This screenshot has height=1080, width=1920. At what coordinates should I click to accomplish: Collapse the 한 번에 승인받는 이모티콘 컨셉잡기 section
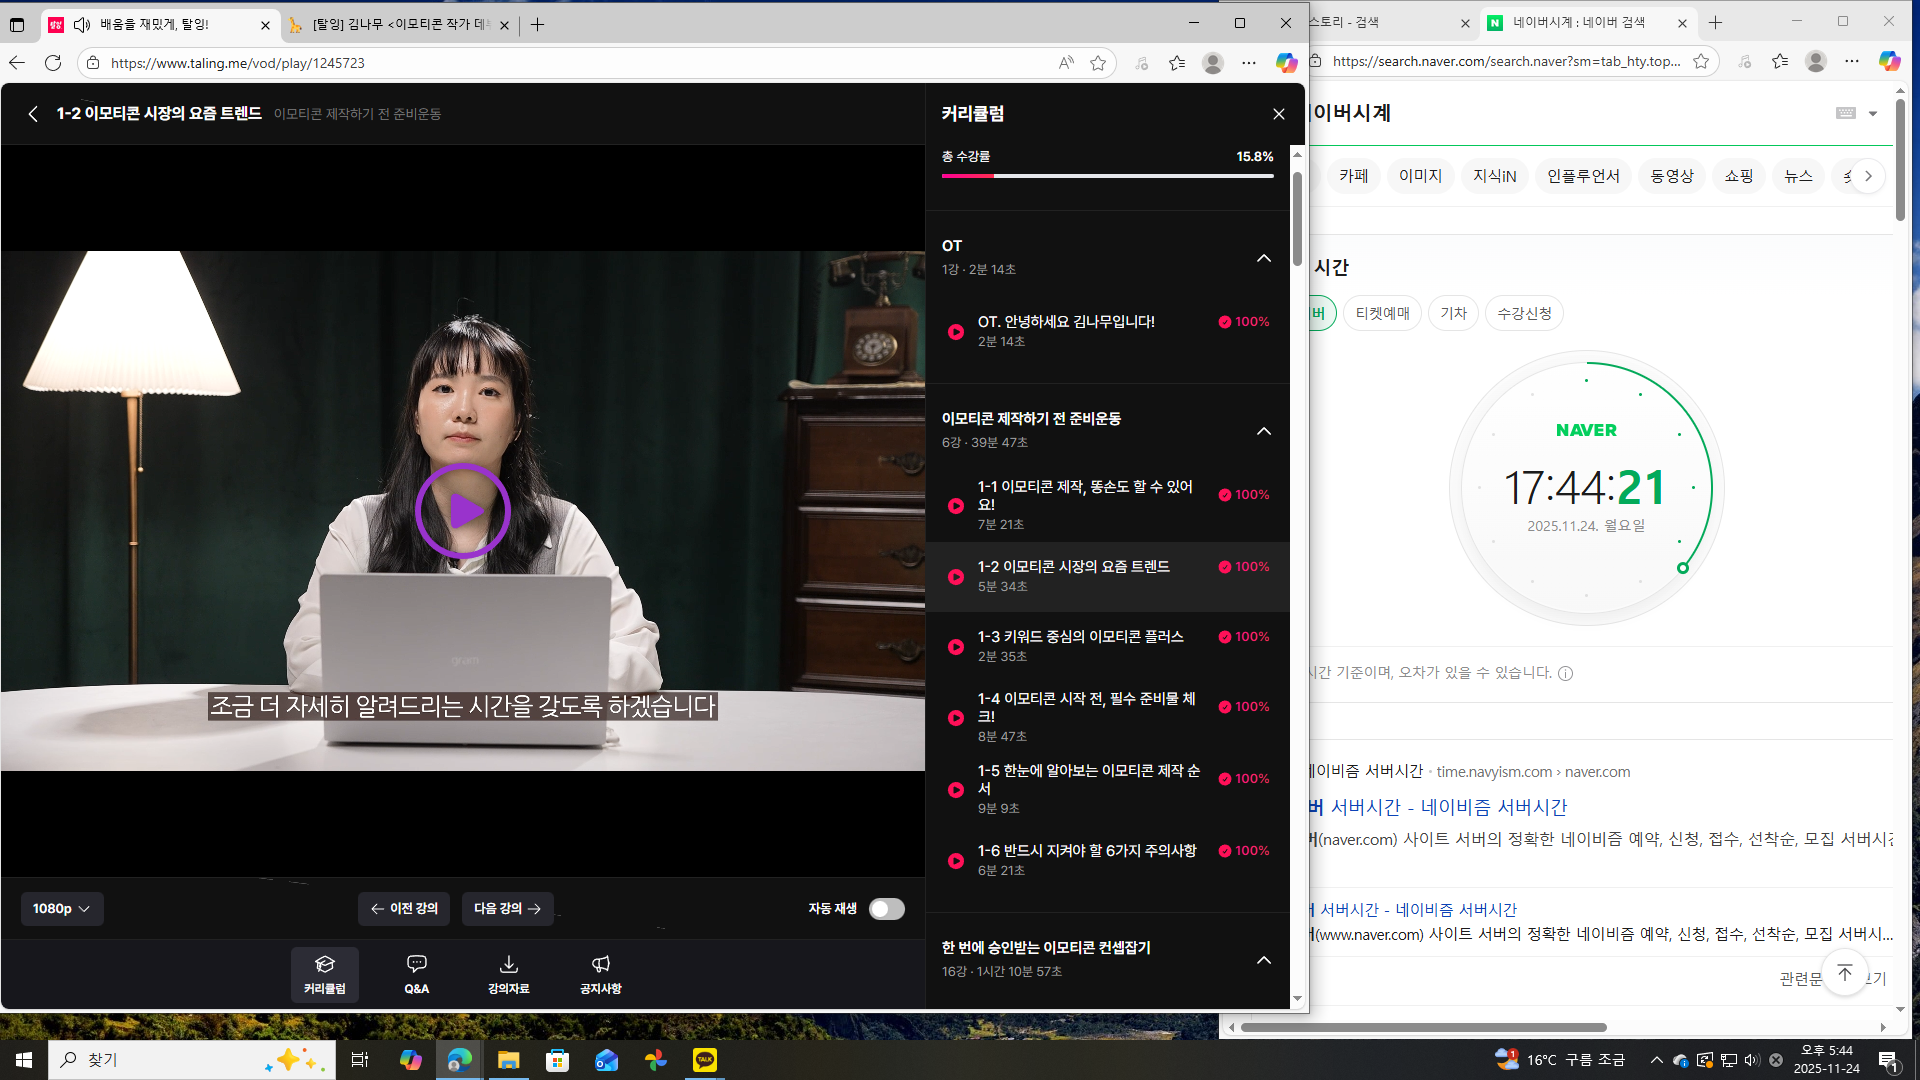(1263, 960)
